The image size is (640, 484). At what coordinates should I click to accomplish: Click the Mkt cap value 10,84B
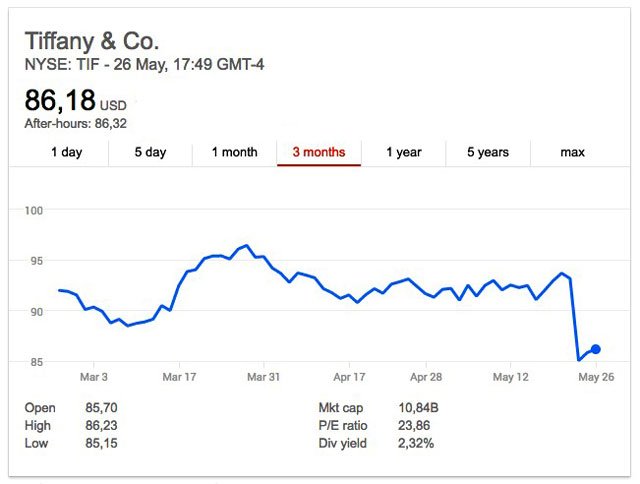pos(418,408)
